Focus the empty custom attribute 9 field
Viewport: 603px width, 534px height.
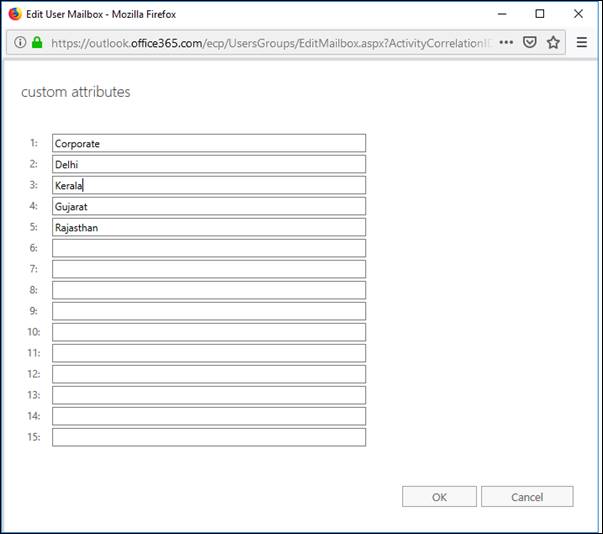209,311
